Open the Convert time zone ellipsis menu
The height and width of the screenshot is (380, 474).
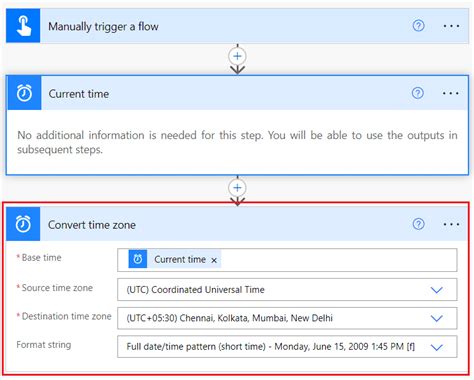point(451,224)
